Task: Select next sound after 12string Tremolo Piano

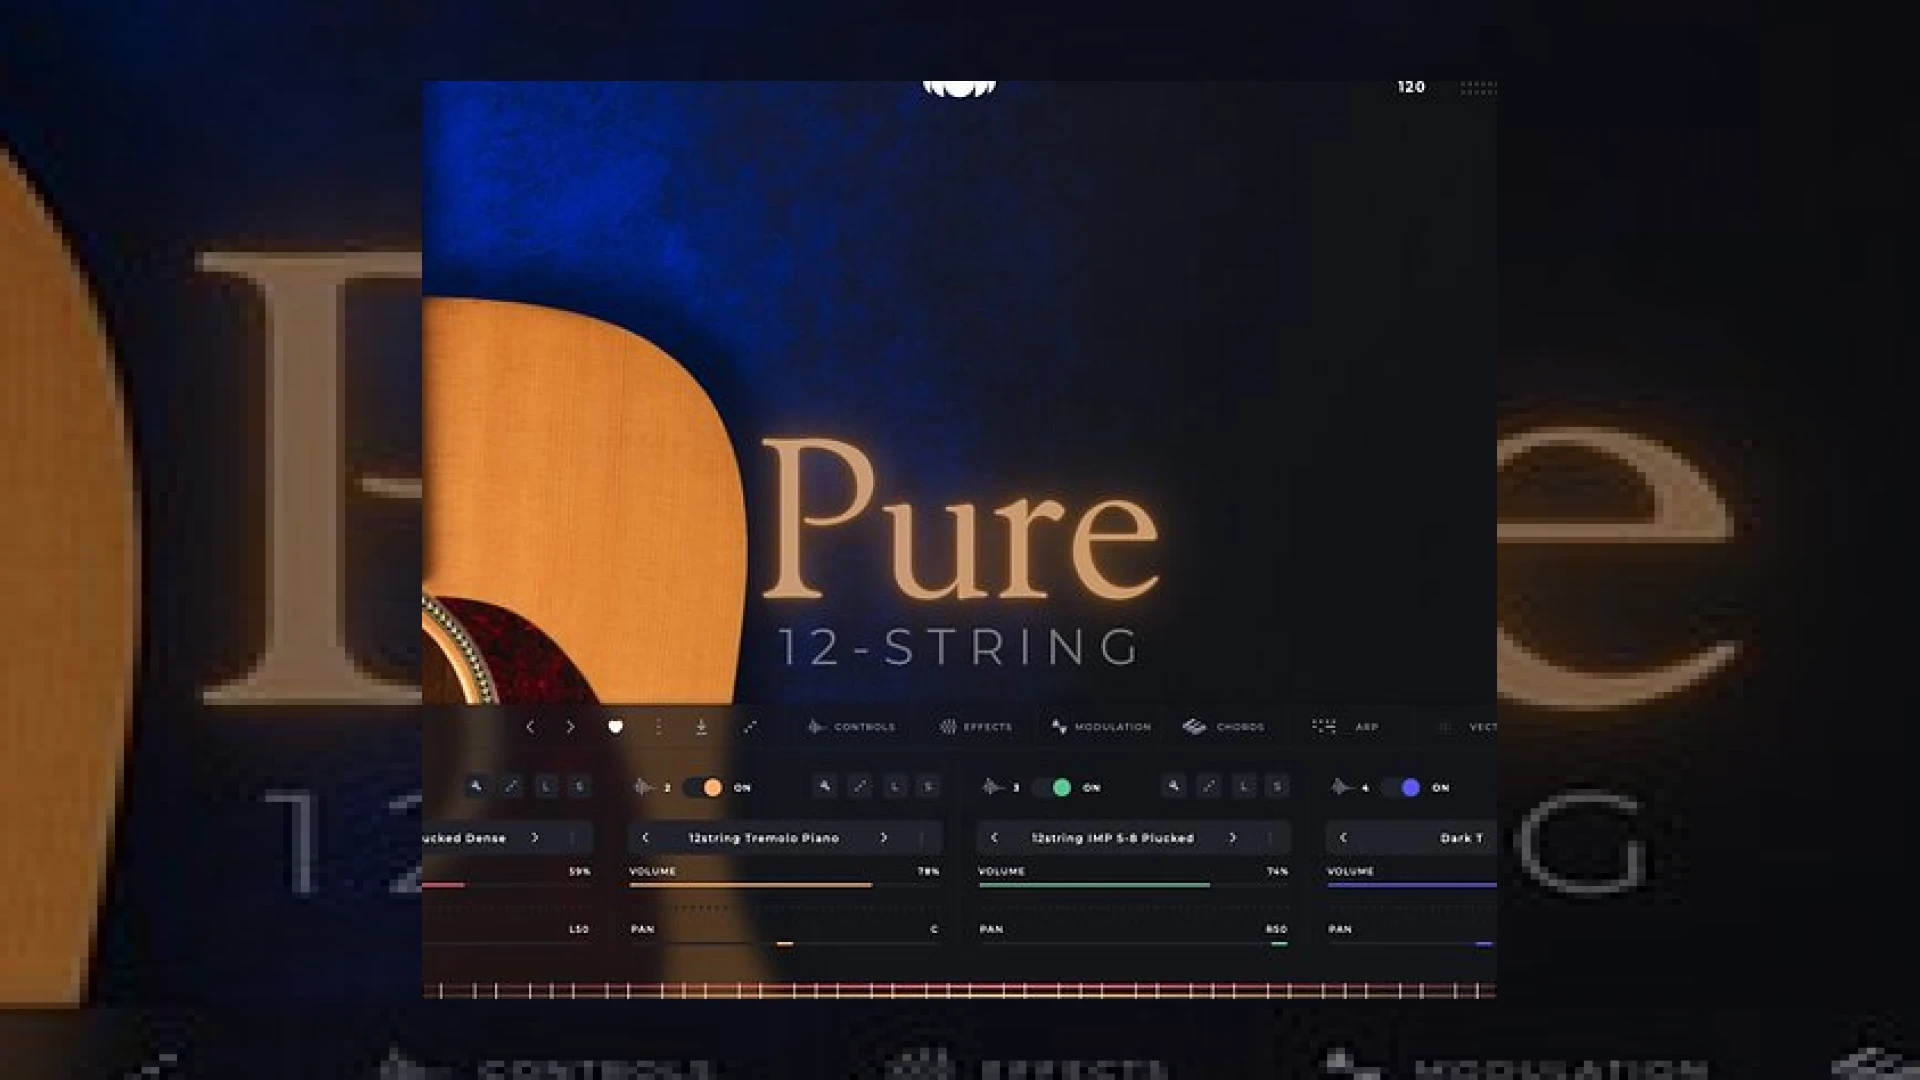Action: [884, 838]
